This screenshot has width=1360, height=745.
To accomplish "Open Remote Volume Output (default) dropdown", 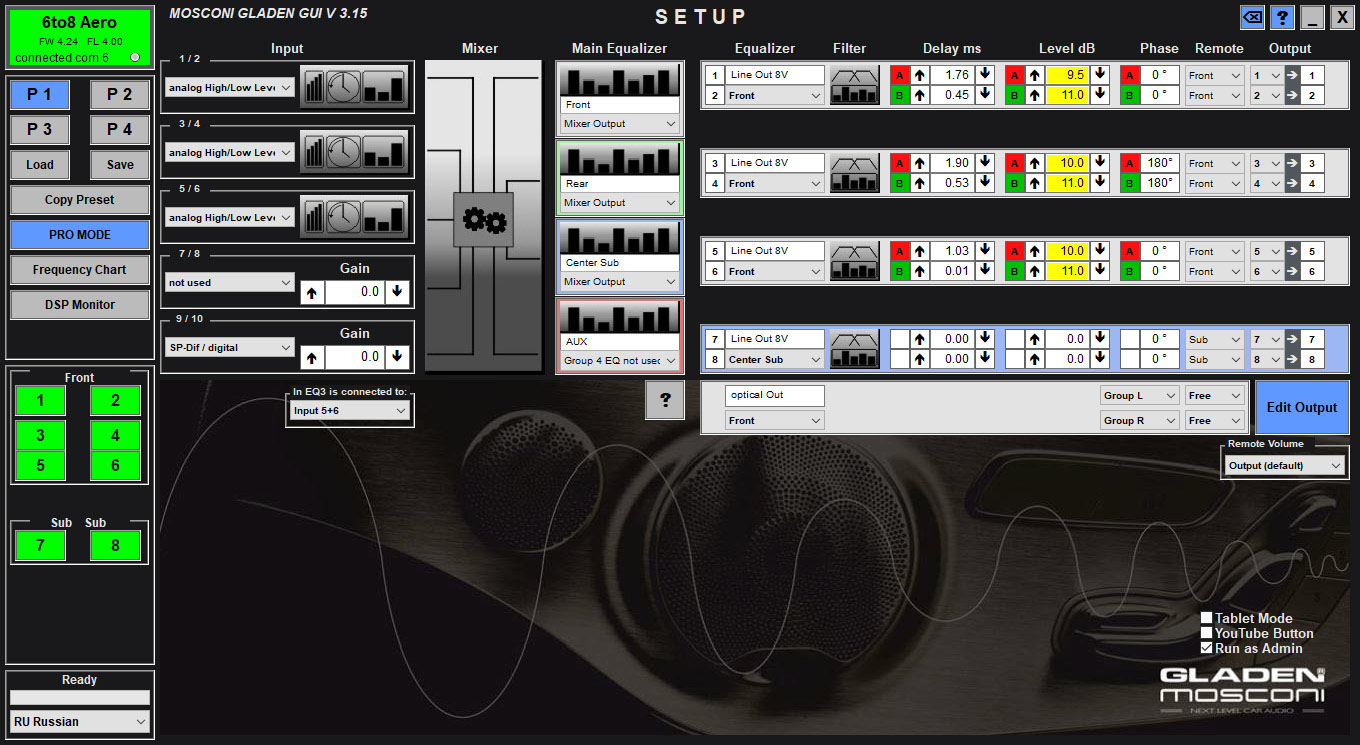I will pos(1284,465).
